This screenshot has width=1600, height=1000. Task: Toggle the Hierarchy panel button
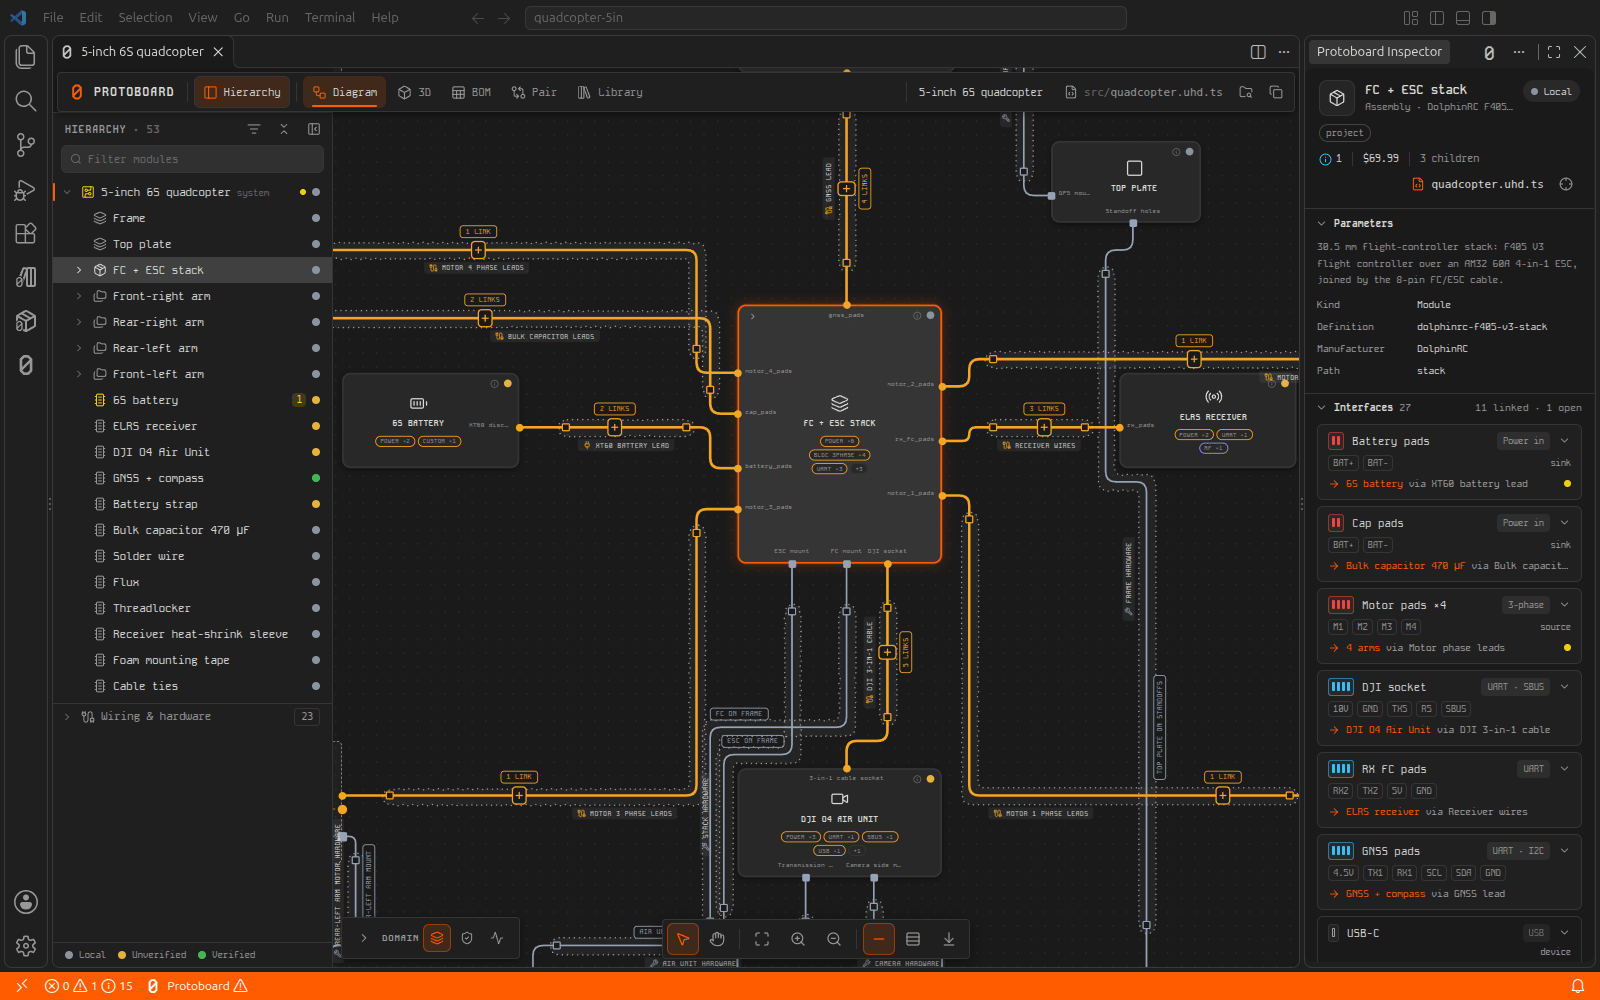click(242, 92)
